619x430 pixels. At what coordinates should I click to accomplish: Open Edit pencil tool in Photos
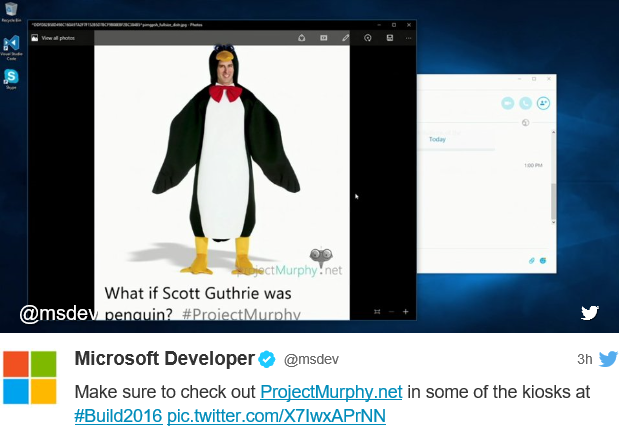coord(345,38)
